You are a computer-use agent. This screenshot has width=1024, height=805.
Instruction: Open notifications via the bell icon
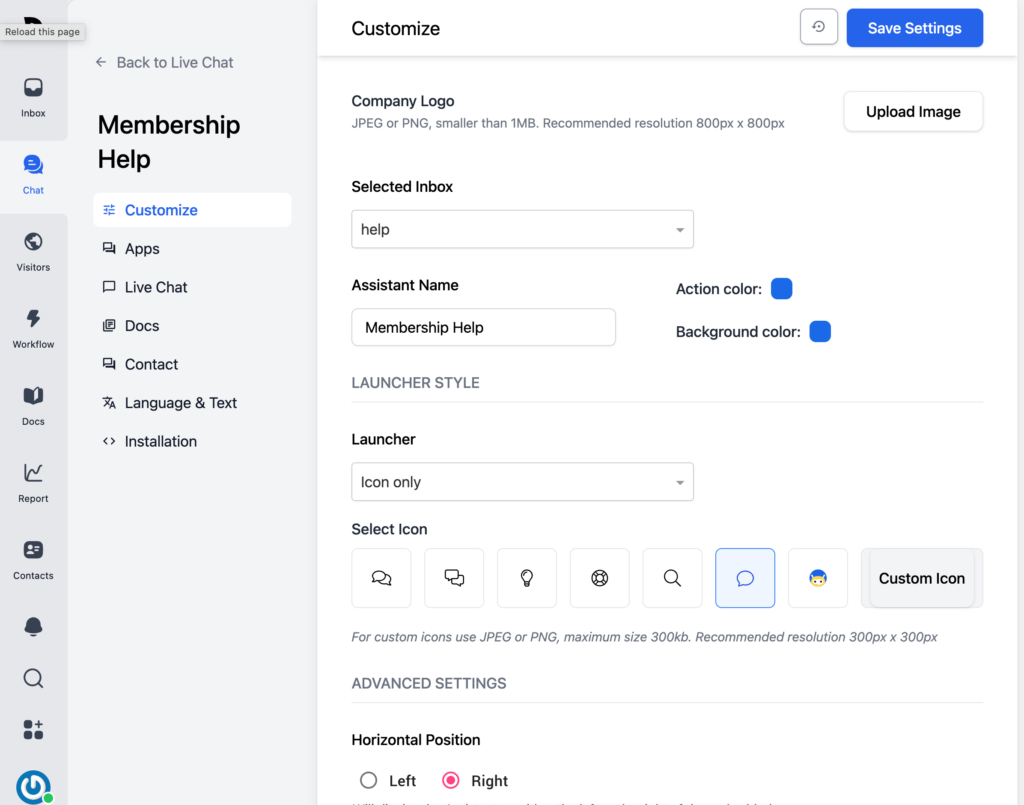[x=33, y=626]
